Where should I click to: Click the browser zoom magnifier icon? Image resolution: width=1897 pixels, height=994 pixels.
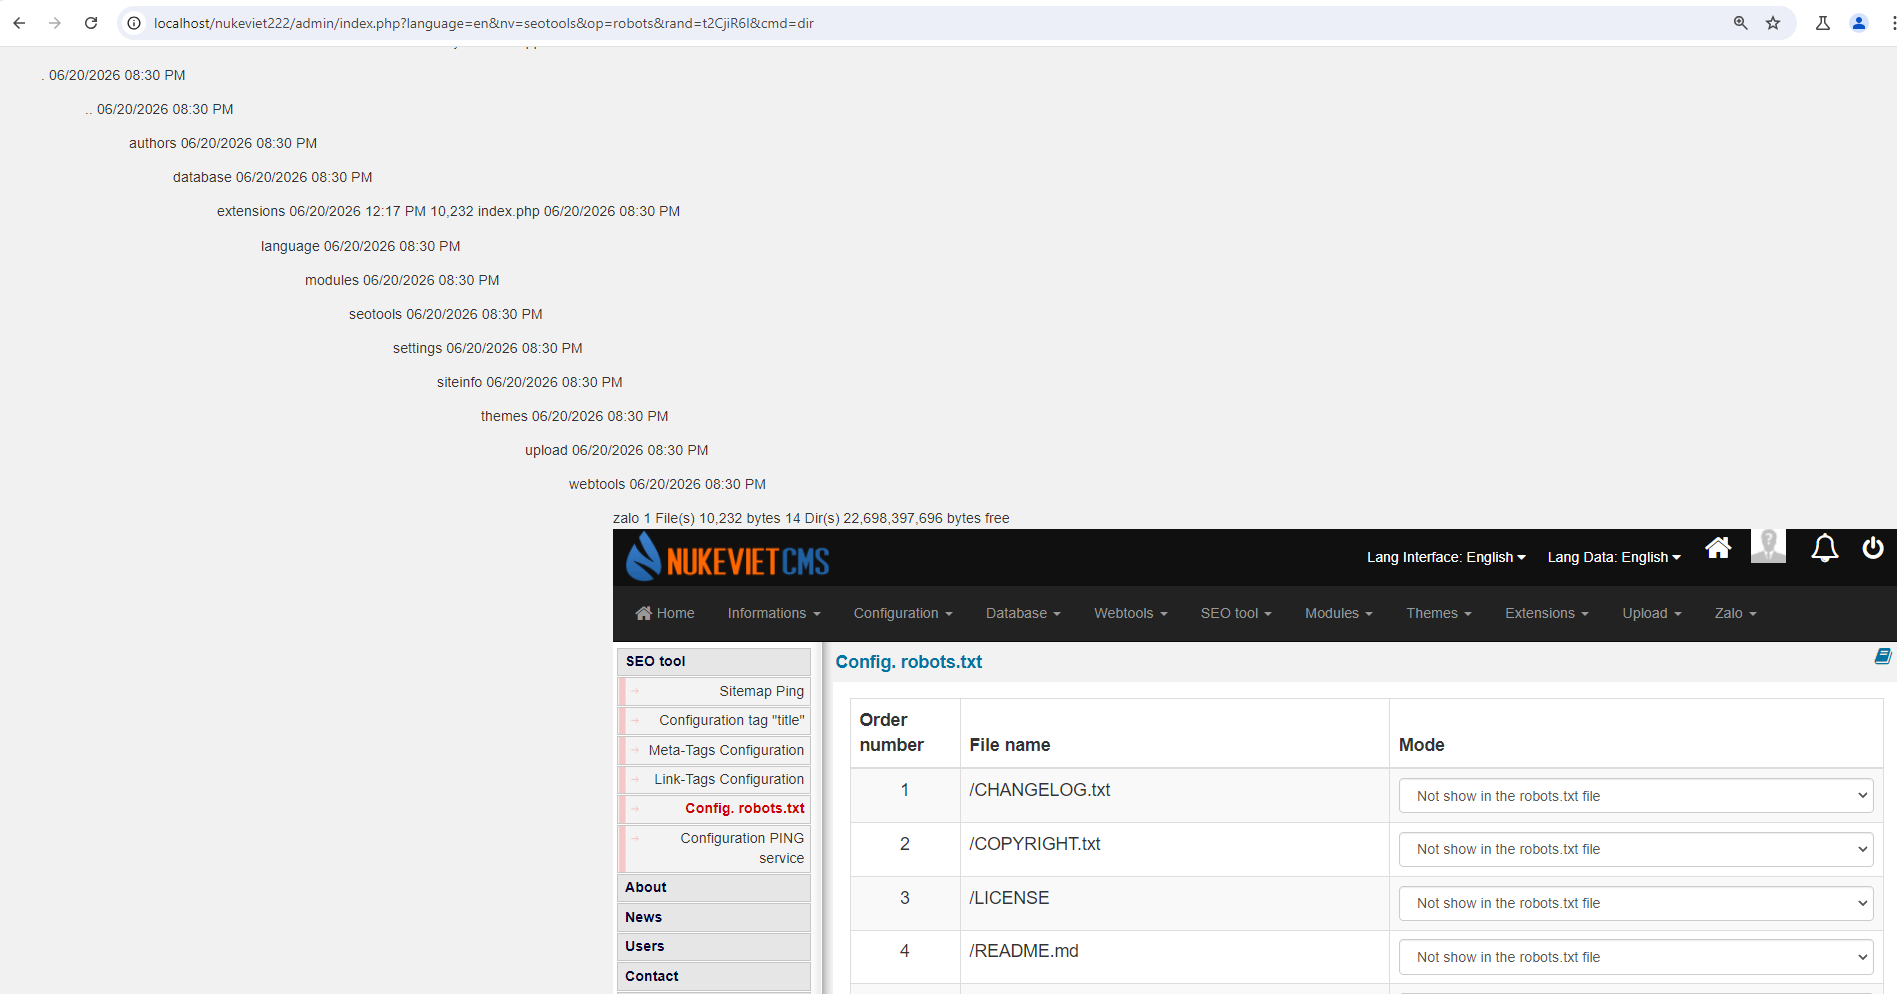click(1741, 23)
